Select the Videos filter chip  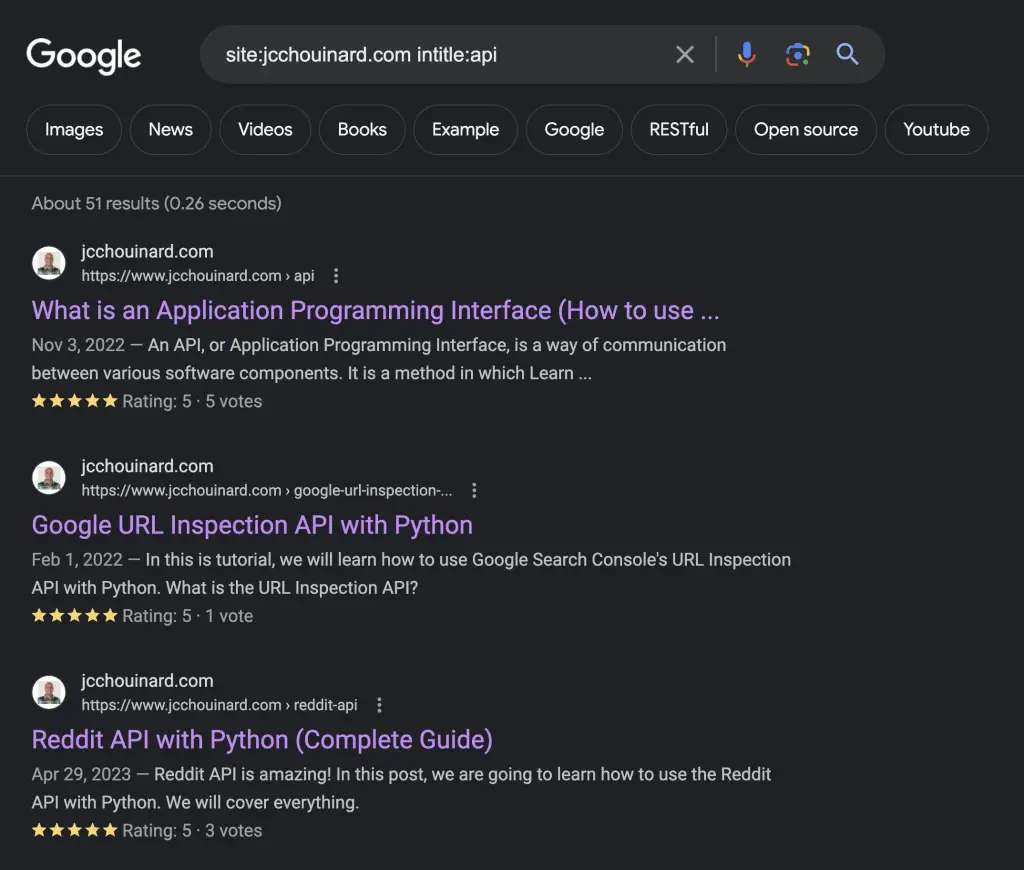tap(265, 129)
